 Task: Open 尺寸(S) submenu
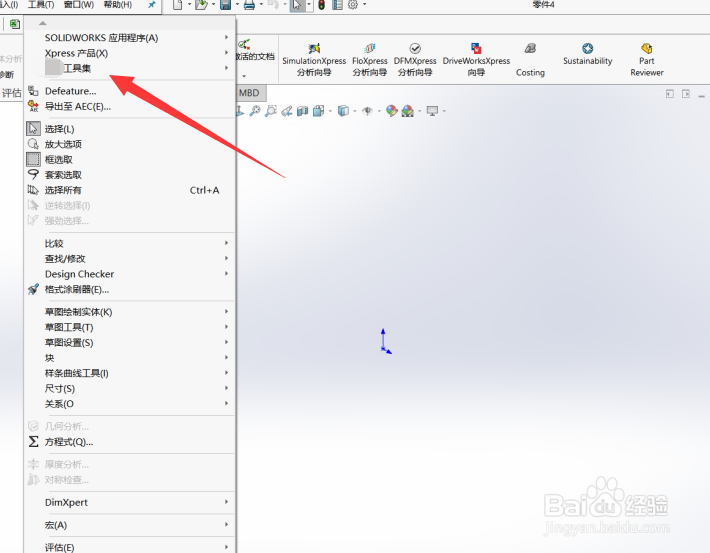click(x=130, y=389)
